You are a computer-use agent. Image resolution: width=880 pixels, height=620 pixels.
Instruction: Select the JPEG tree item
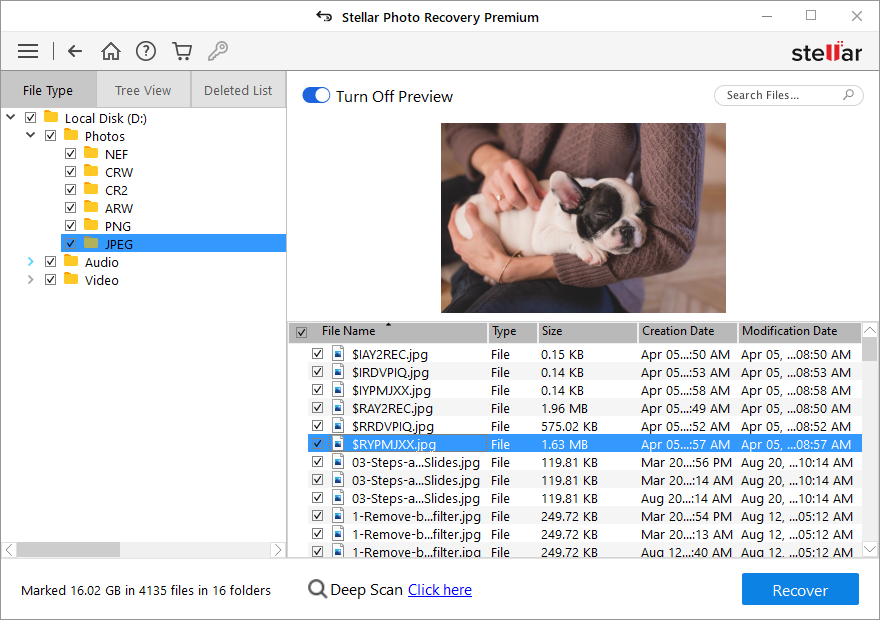[173, 244]
